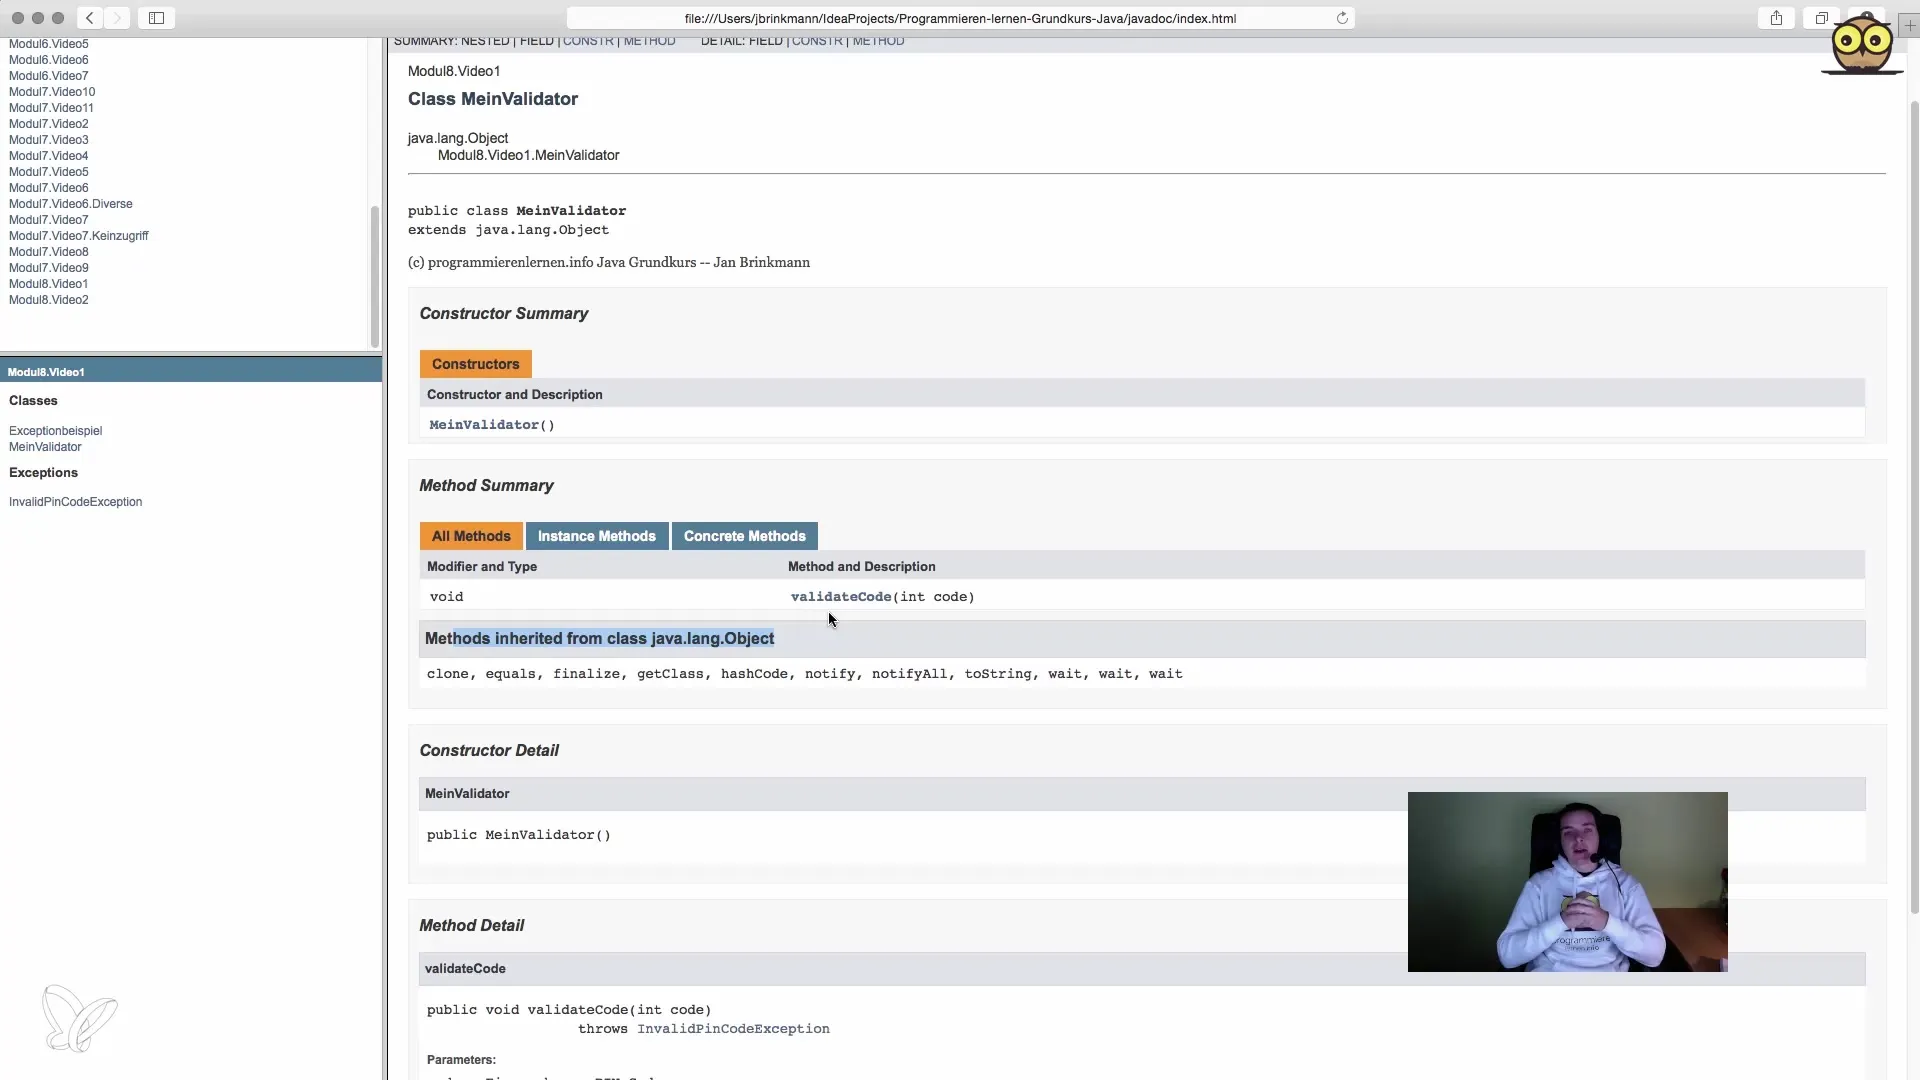Add a new tab with plus icon
This screenshot has height=1080, width=1920.
[1909, 26]
